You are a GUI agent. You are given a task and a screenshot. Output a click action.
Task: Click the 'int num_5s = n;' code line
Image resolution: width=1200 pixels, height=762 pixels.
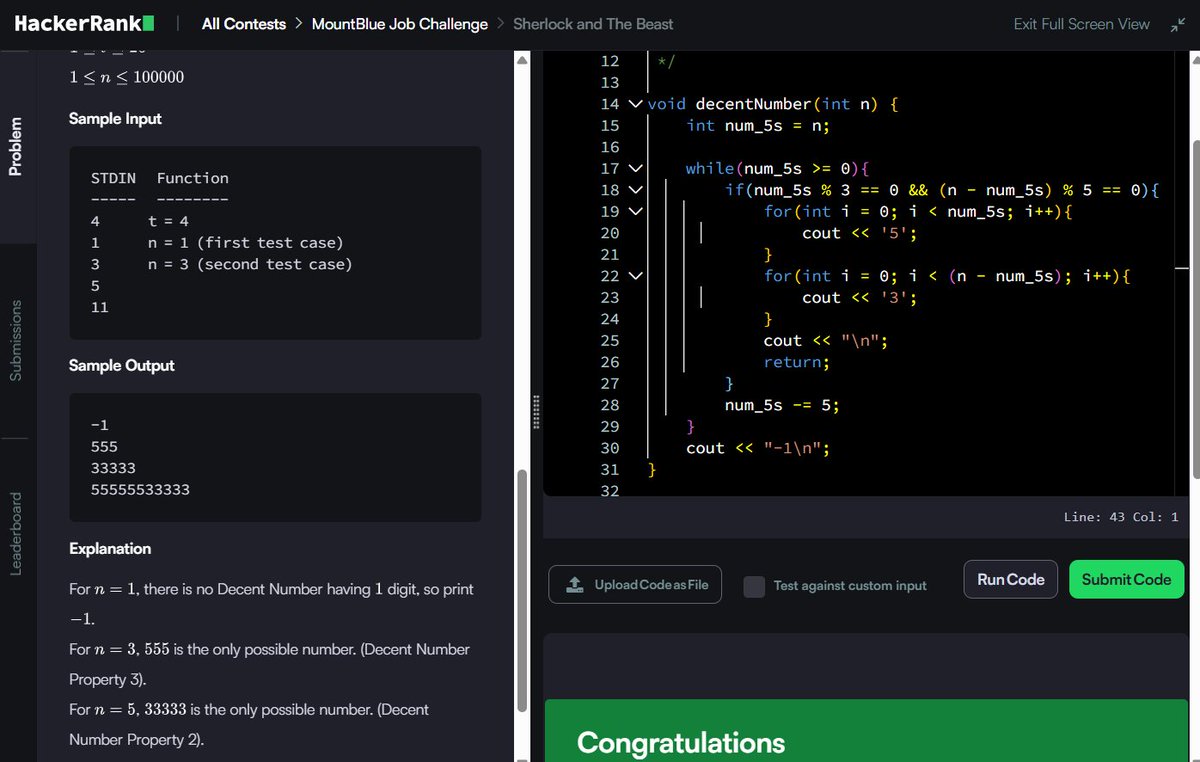[758, 125]
